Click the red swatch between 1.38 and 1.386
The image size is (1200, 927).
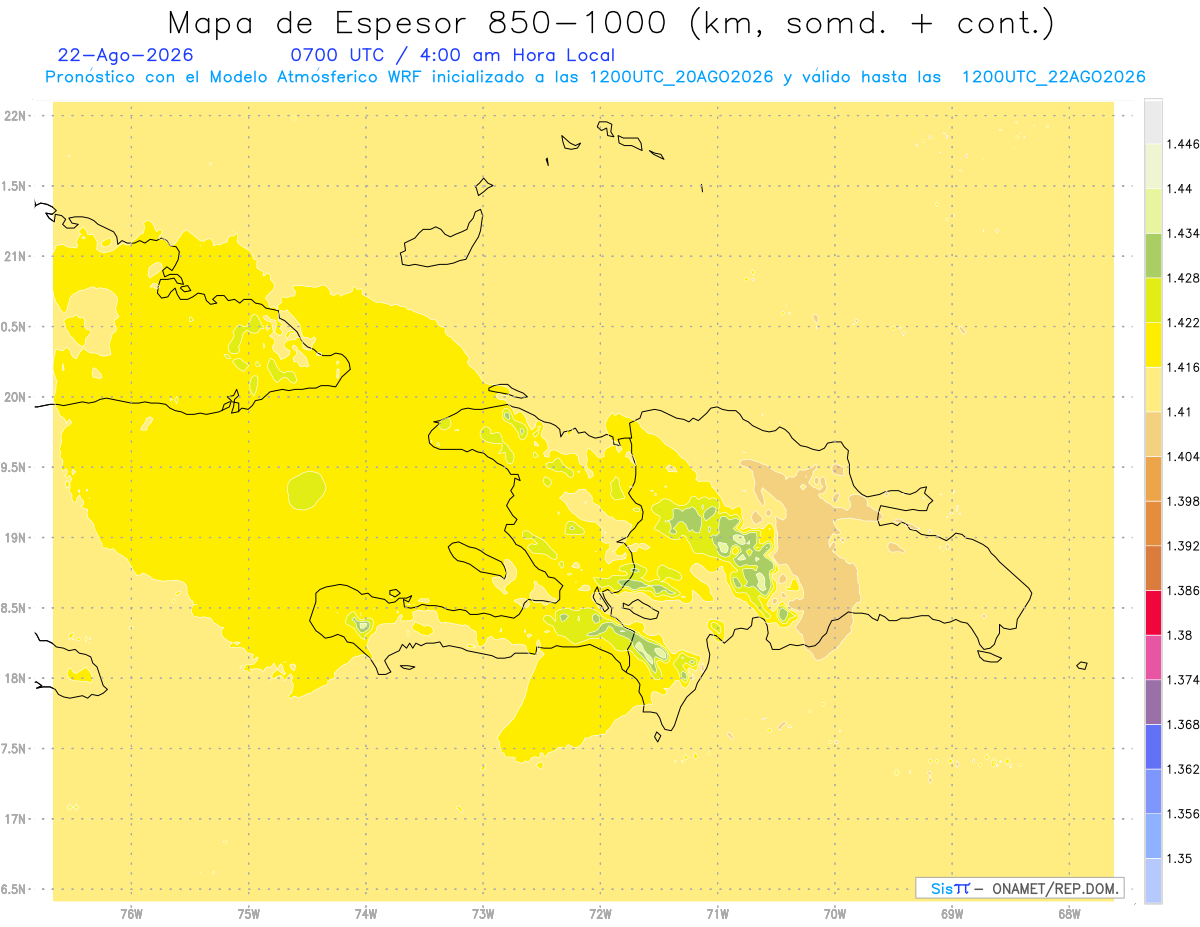click(1153, 613)
